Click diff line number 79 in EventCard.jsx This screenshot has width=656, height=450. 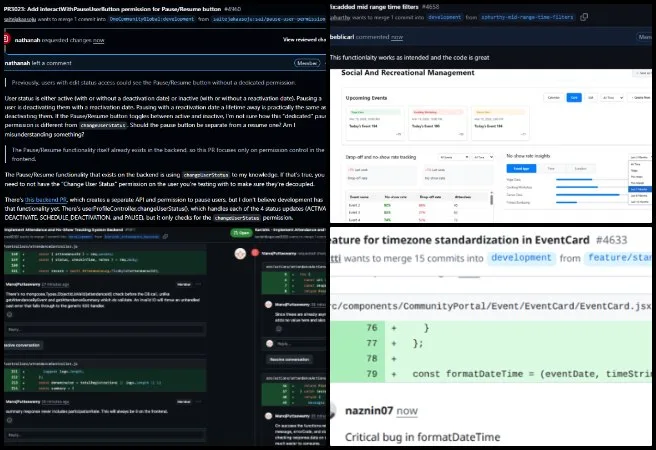(x=372, y=373)
